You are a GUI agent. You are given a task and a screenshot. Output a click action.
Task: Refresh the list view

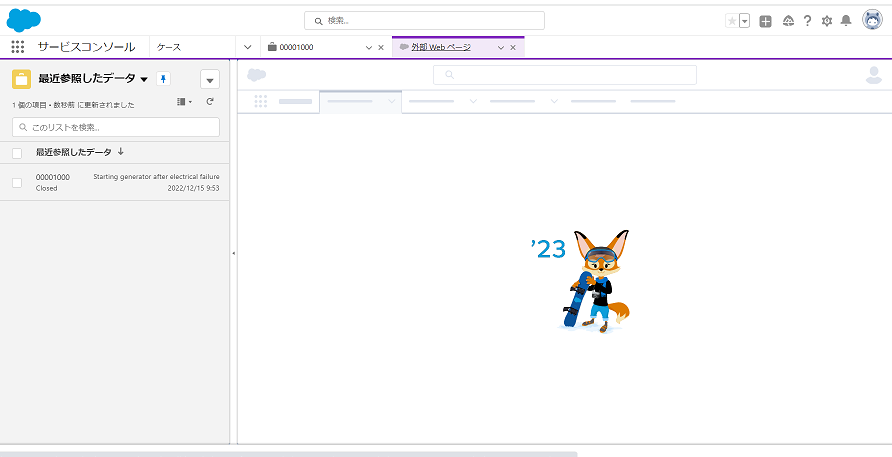pyautogui.click(x=210, y=101)
